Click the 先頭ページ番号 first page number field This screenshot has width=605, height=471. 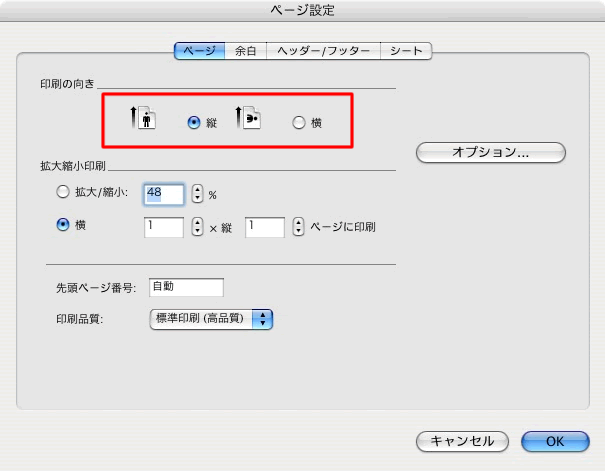coord(185,288)
